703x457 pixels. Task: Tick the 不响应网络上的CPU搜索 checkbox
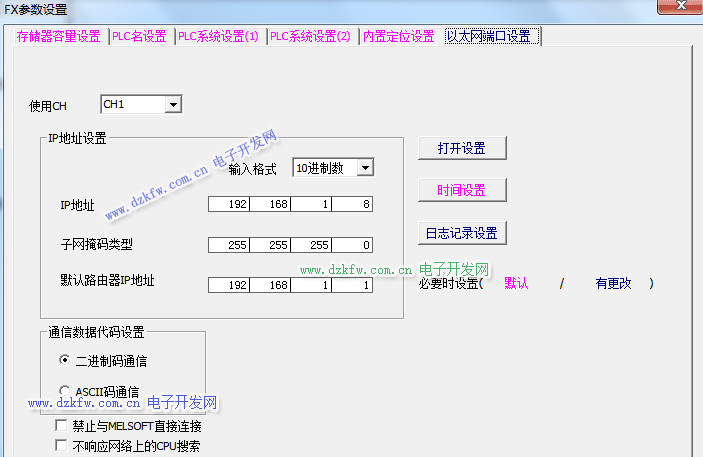pyautogui.click(x=62, y=446)
